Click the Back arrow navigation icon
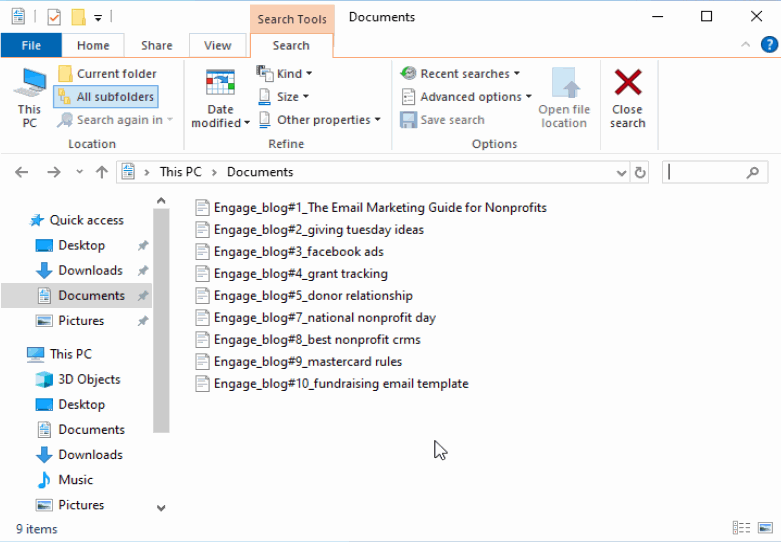The width and height of the screenshot is (781, 542). (22, 172)
